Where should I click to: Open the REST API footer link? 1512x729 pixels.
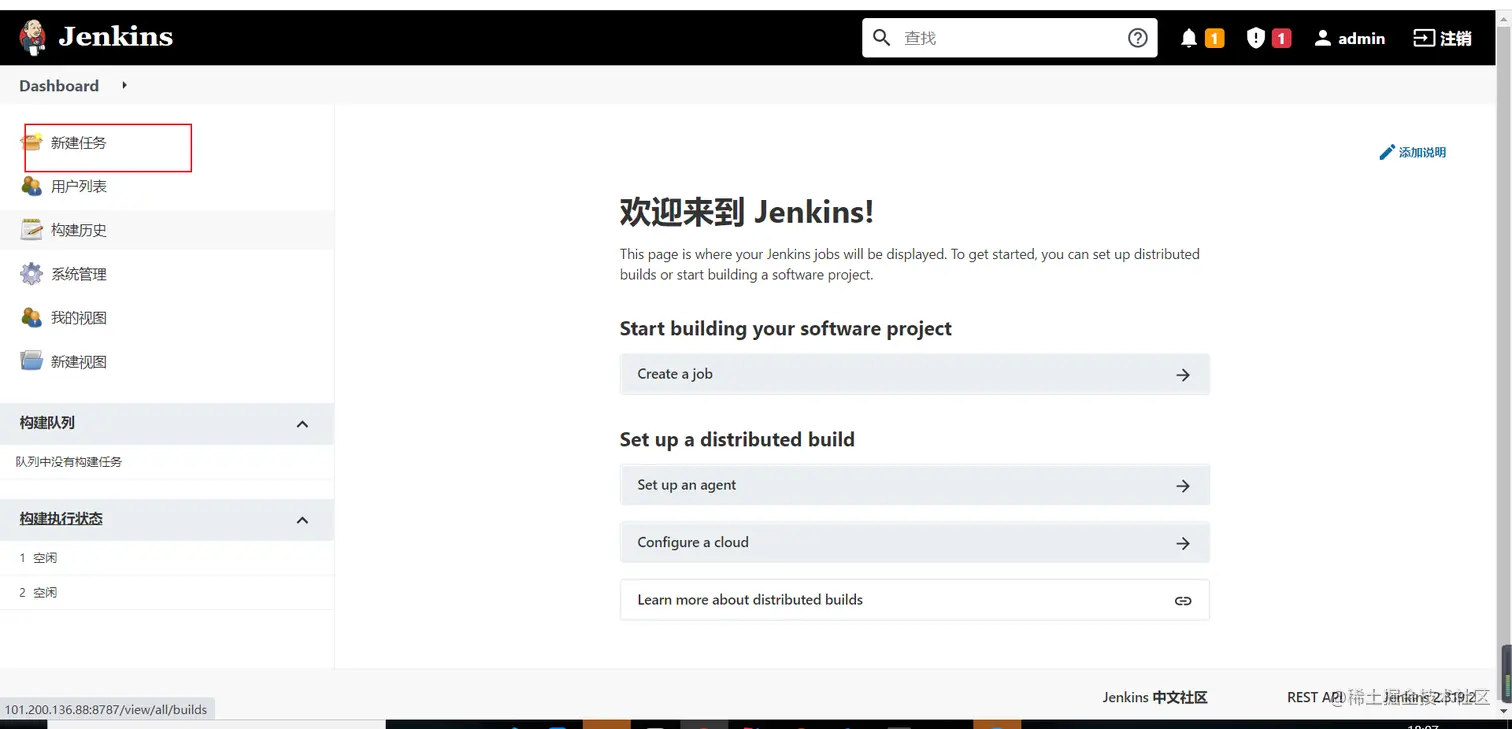coord(1316,697)
